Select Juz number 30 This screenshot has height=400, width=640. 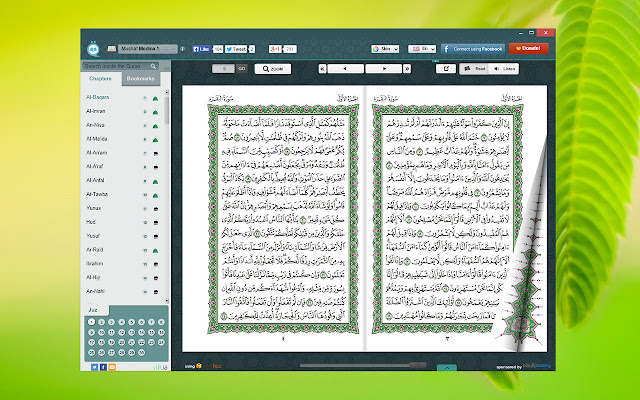(141, 352)
